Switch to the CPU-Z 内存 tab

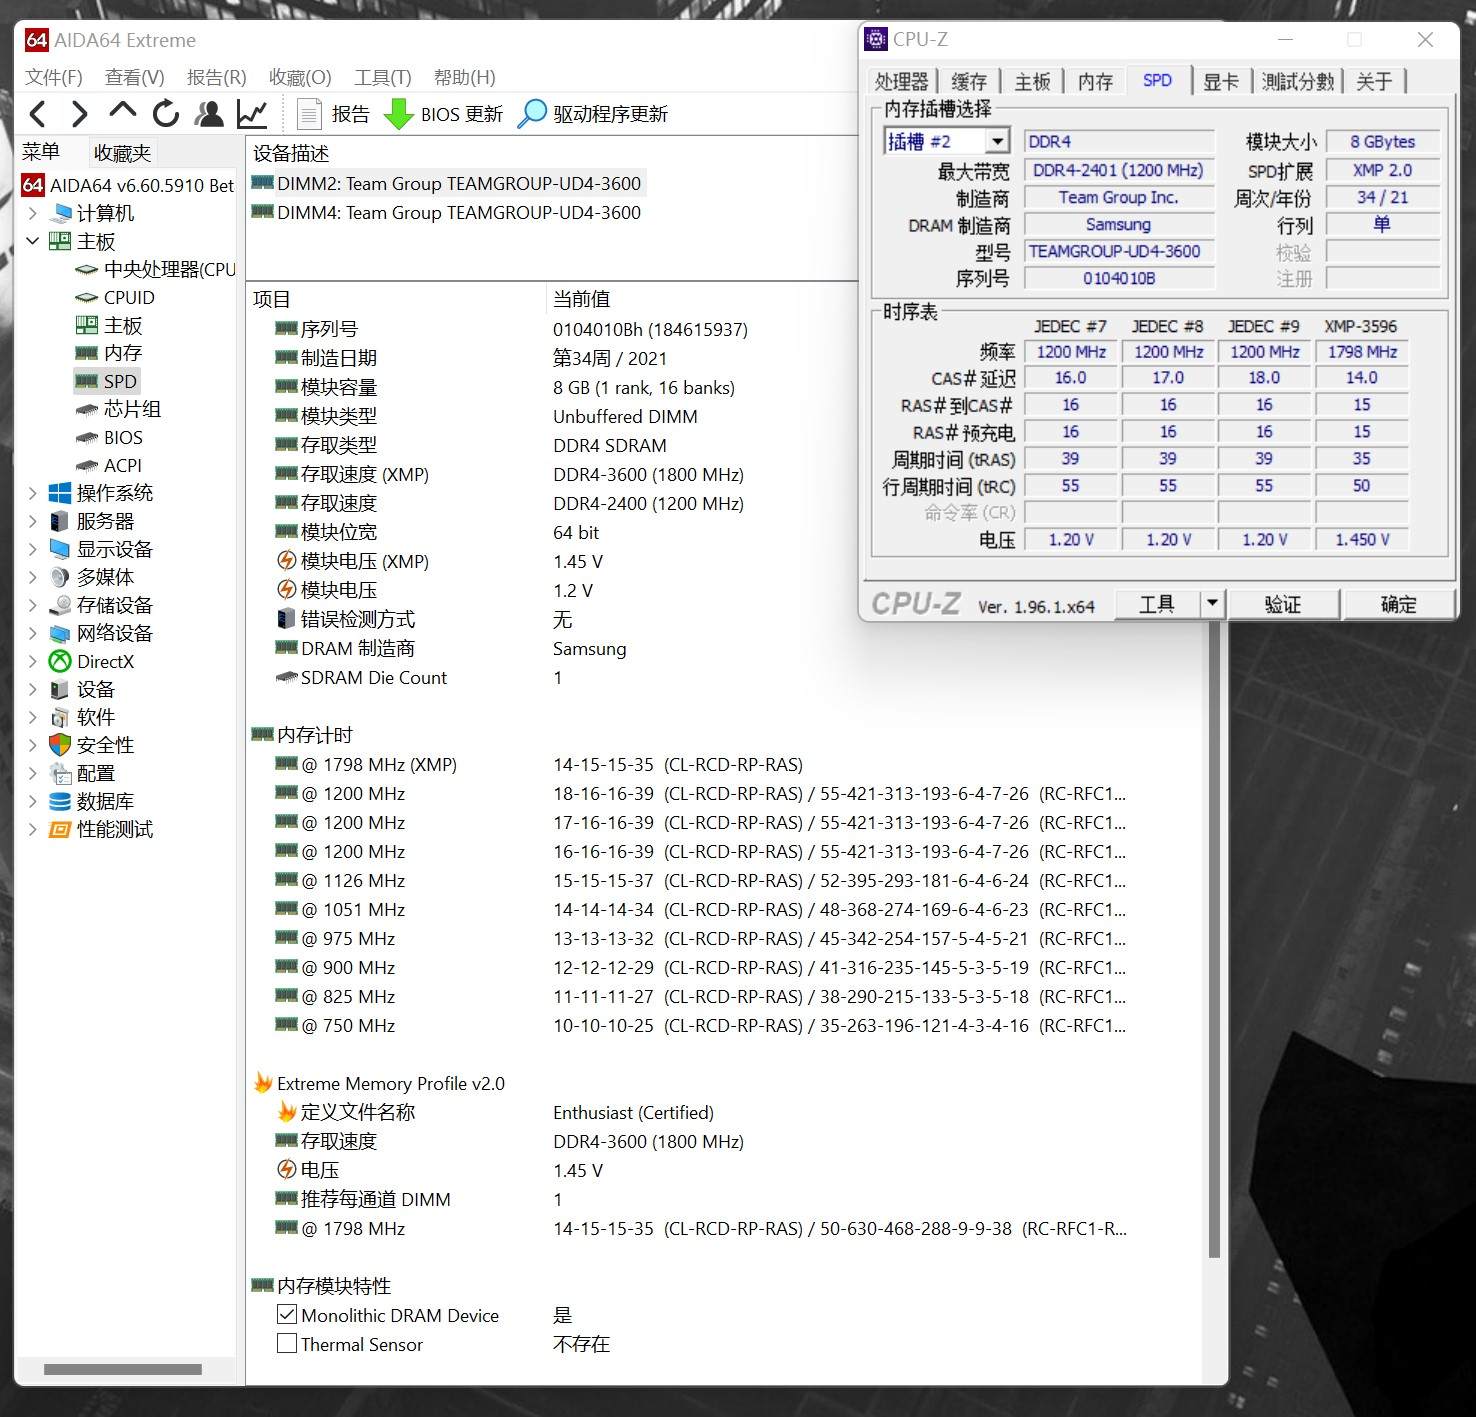1094,81
